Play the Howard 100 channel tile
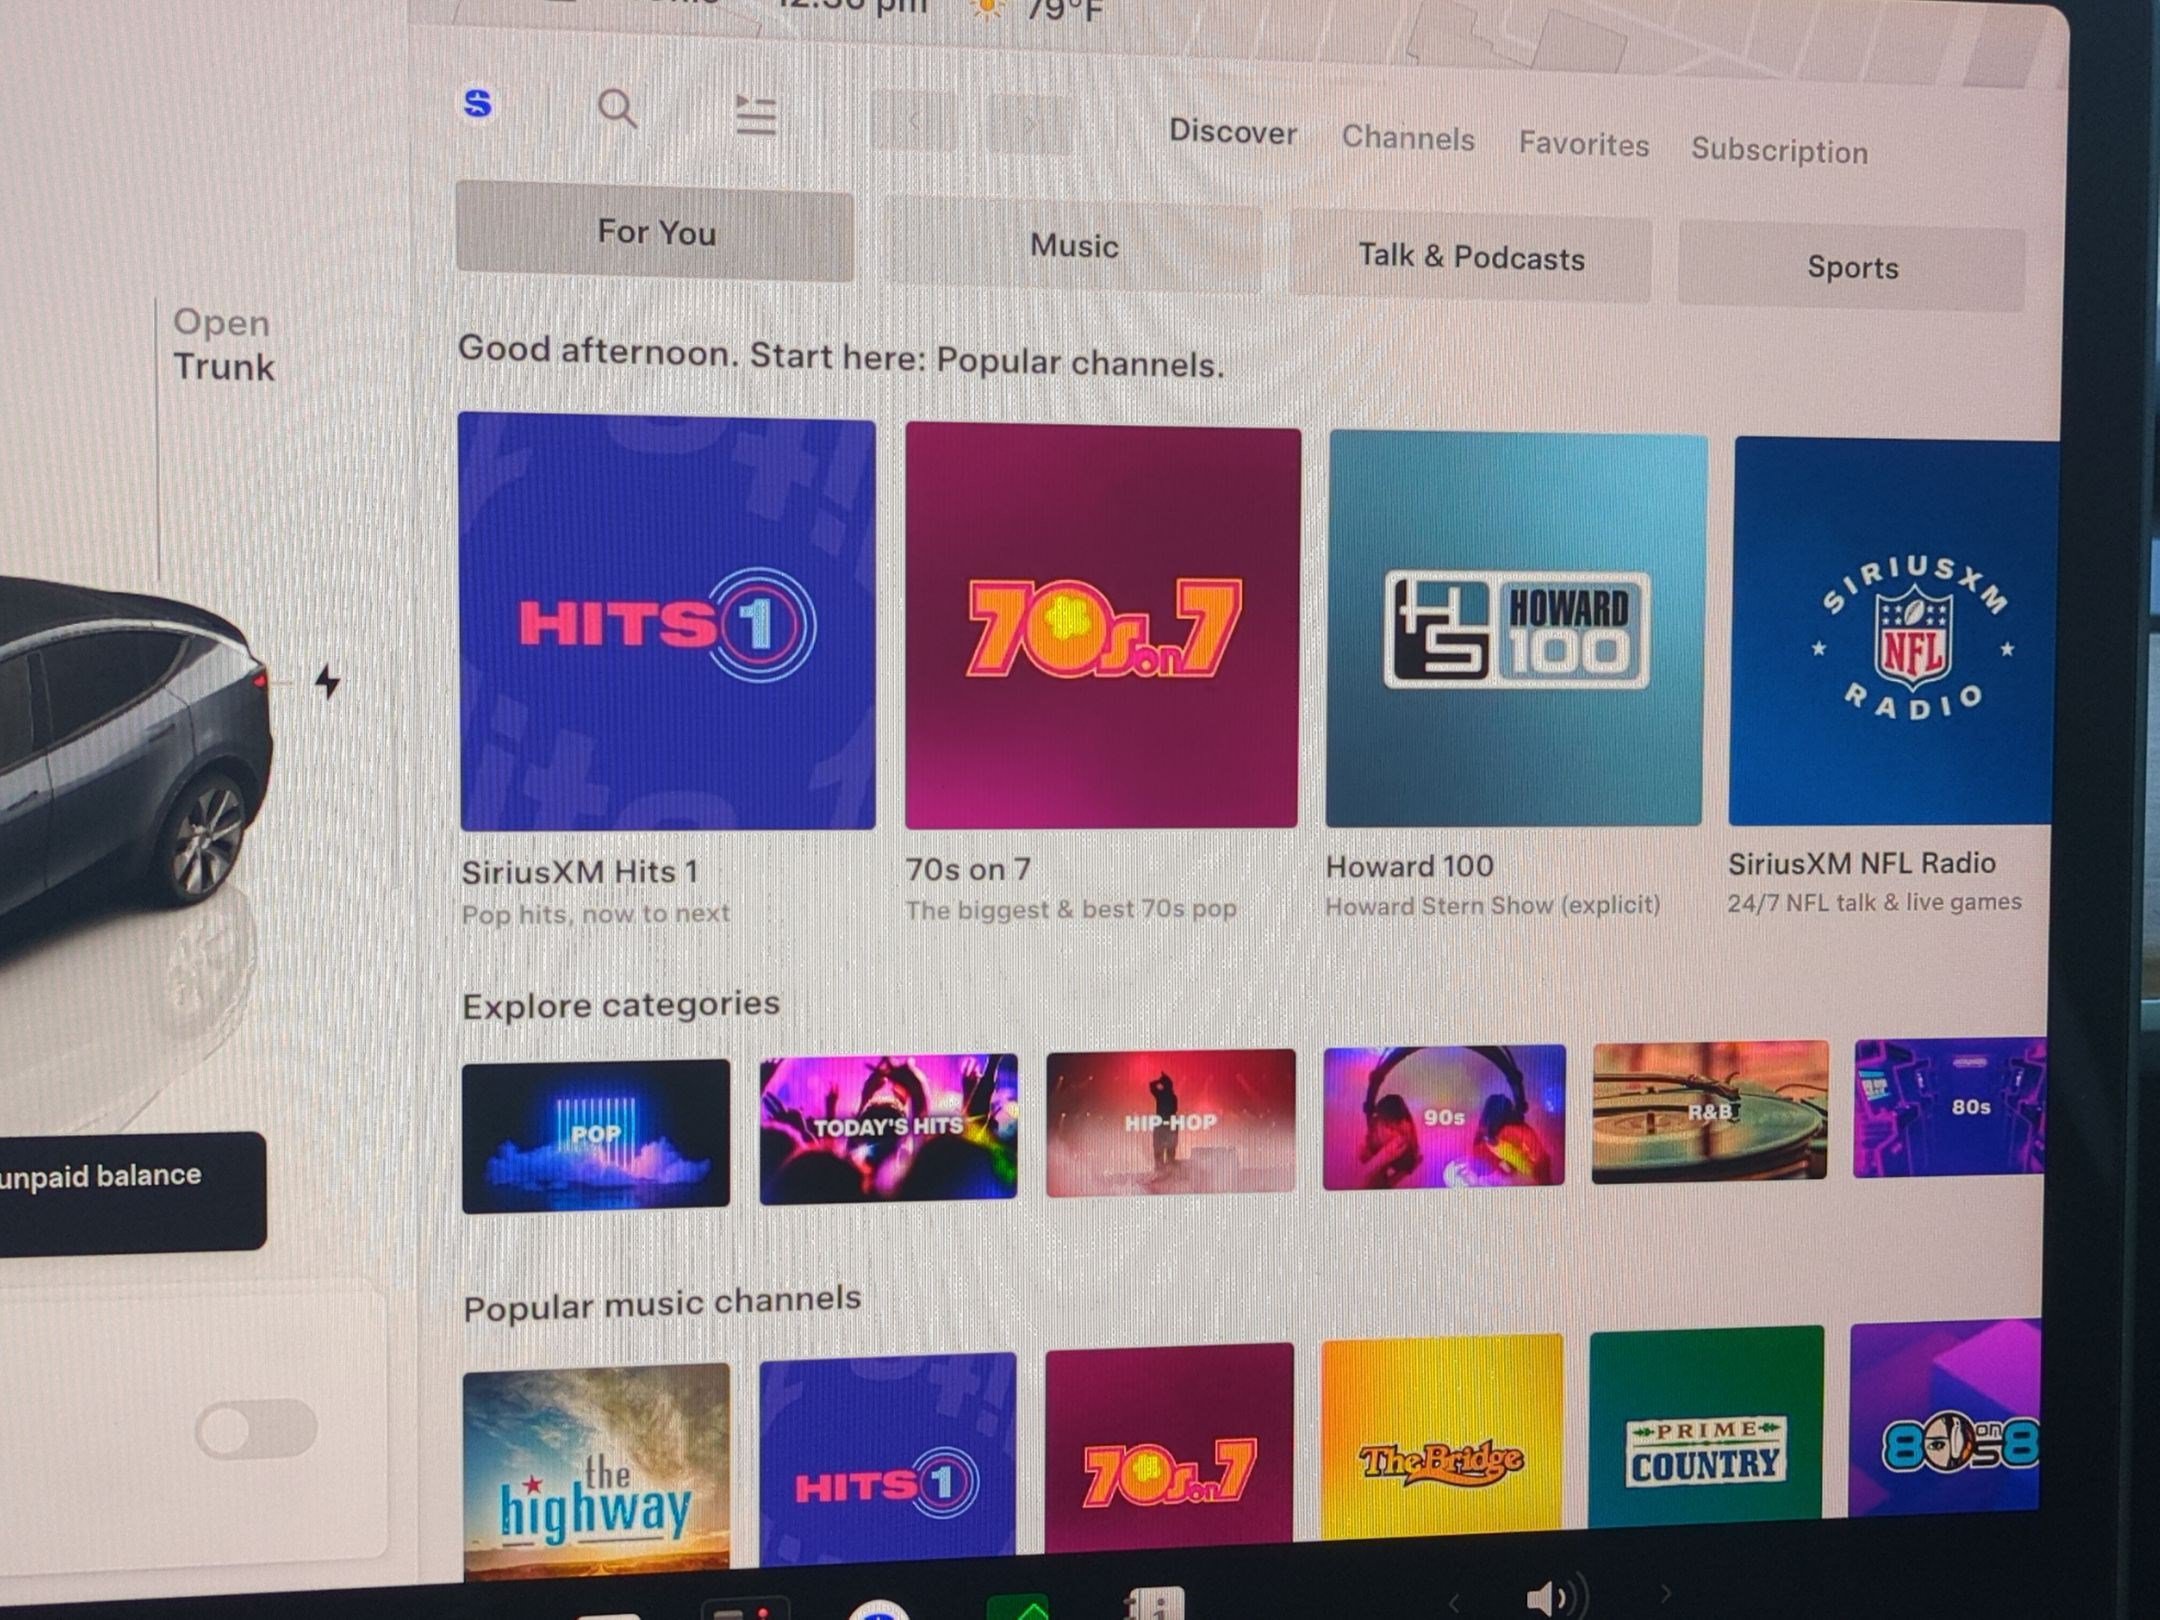2160x1620 pixels. pos(1516,630)
